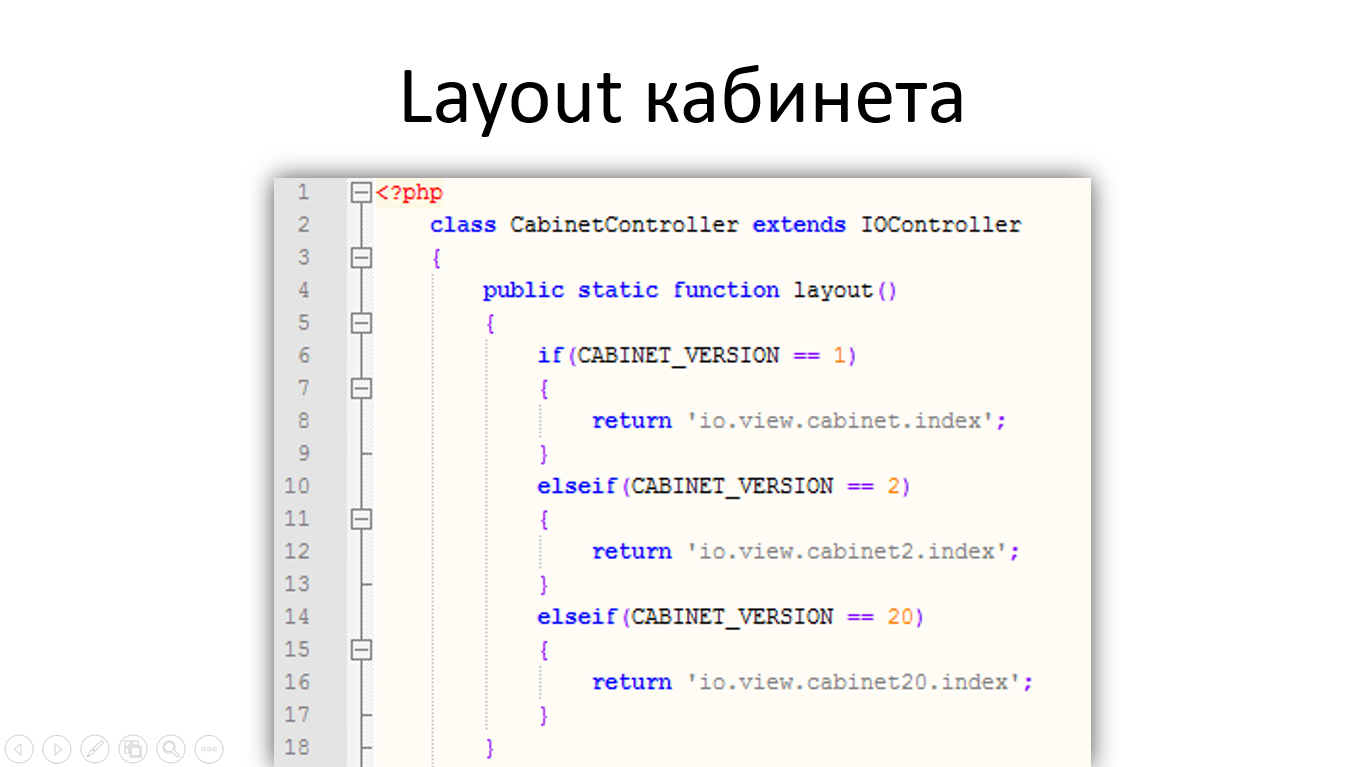Click the 'layout' function name
The image size is (1365, 767).
(x=833, y=290)
